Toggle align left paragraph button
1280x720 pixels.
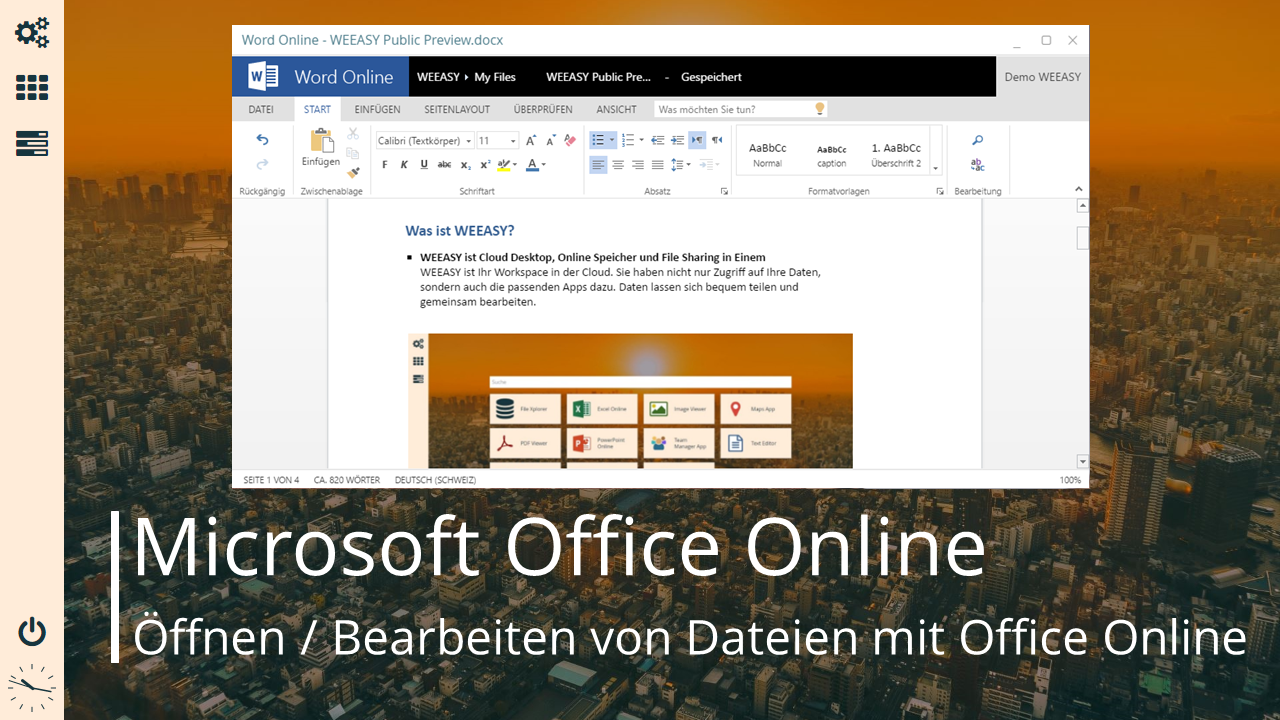[x=598, y=165]
